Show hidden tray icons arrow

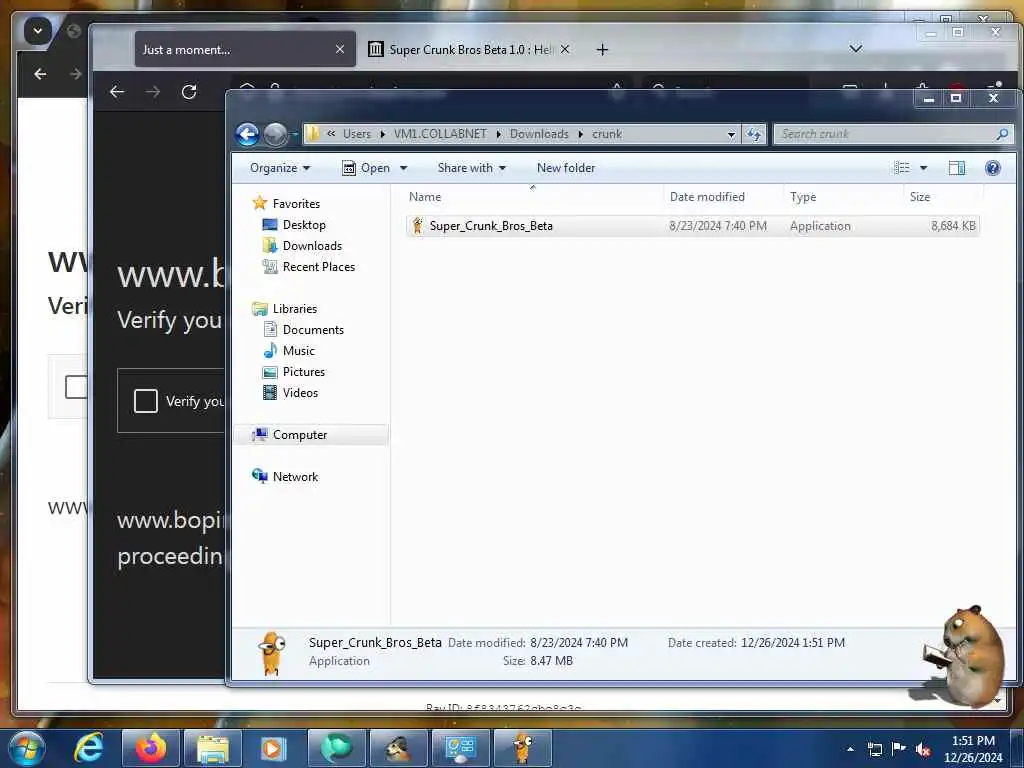pos(850,749)
